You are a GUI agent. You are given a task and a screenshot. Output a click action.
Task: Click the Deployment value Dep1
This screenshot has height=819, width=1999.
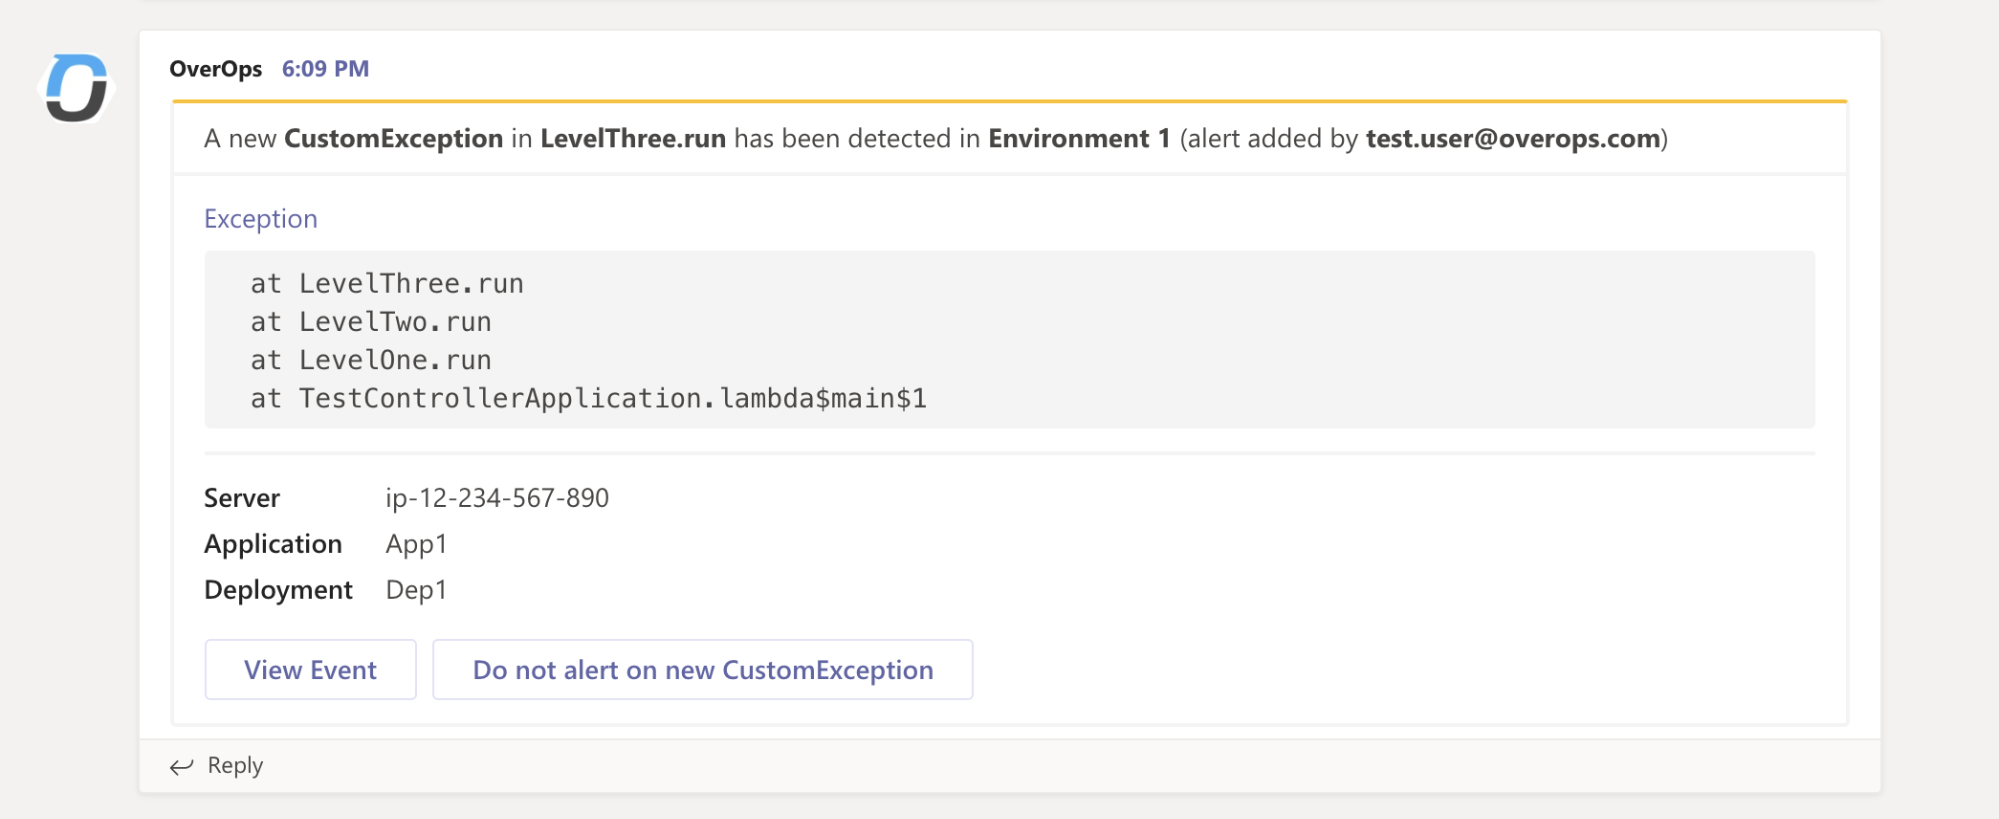(x=416, y=590)
